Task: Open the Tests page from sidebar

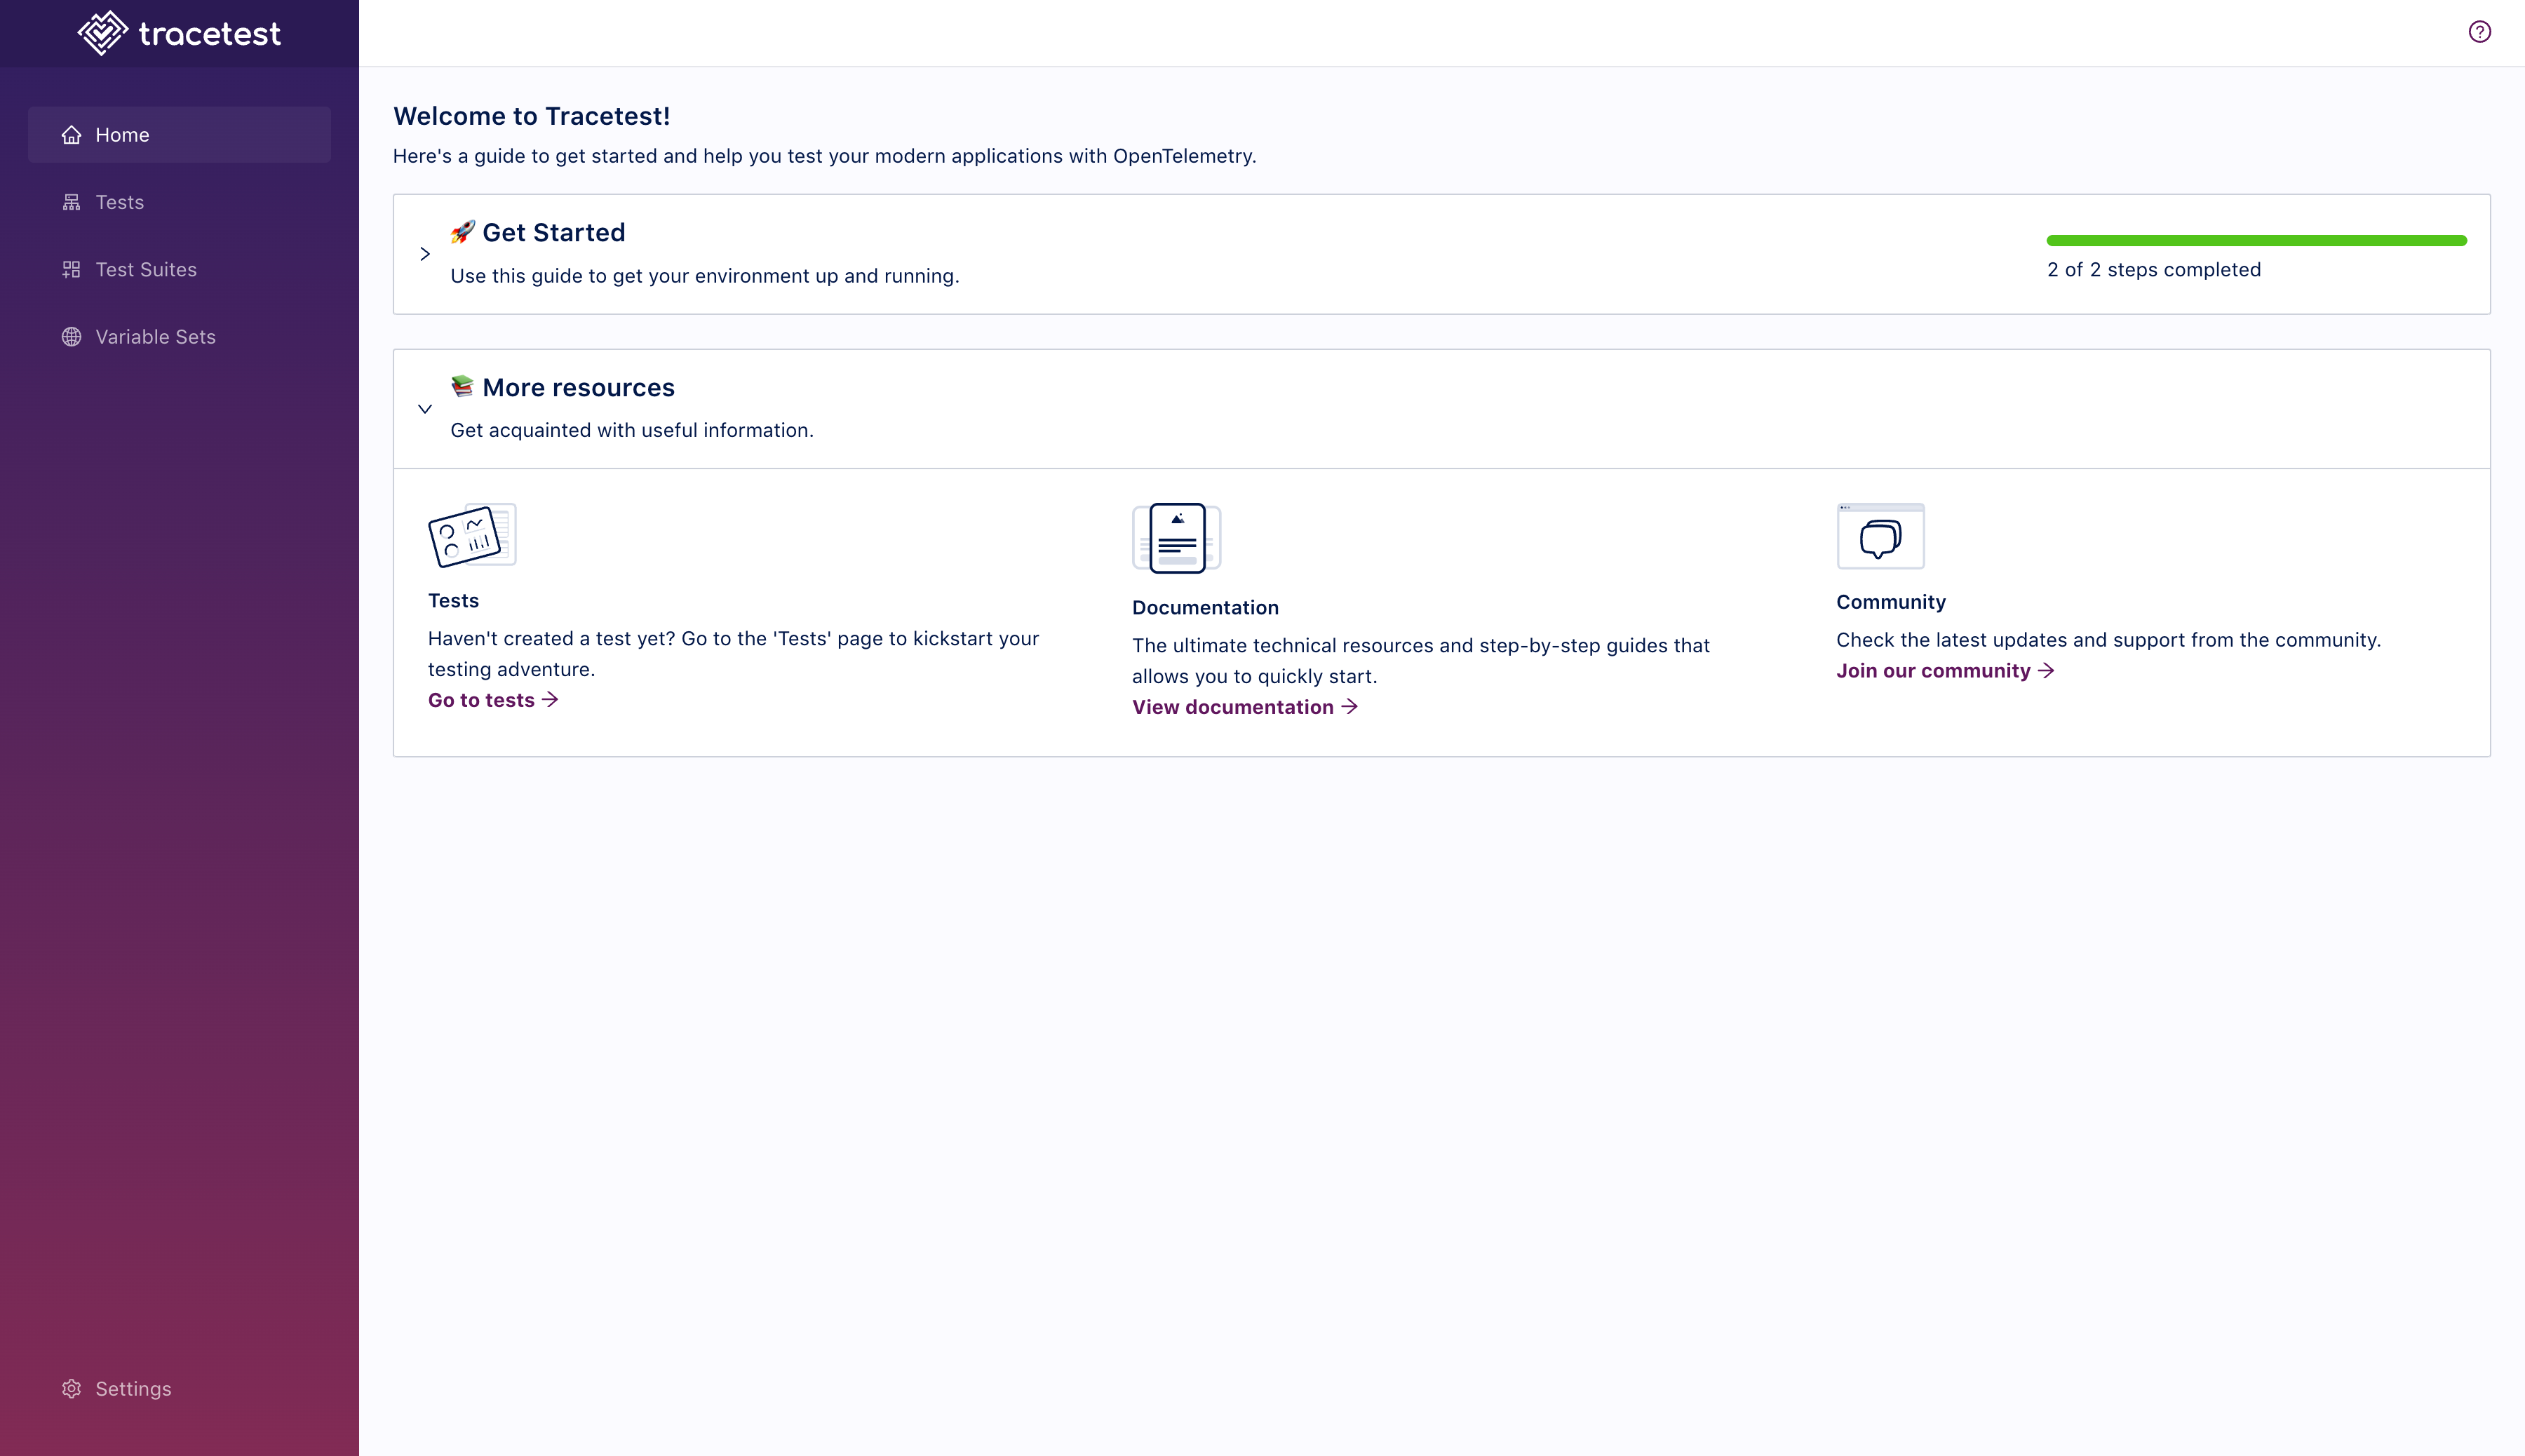Action: [x=179, y=202]
